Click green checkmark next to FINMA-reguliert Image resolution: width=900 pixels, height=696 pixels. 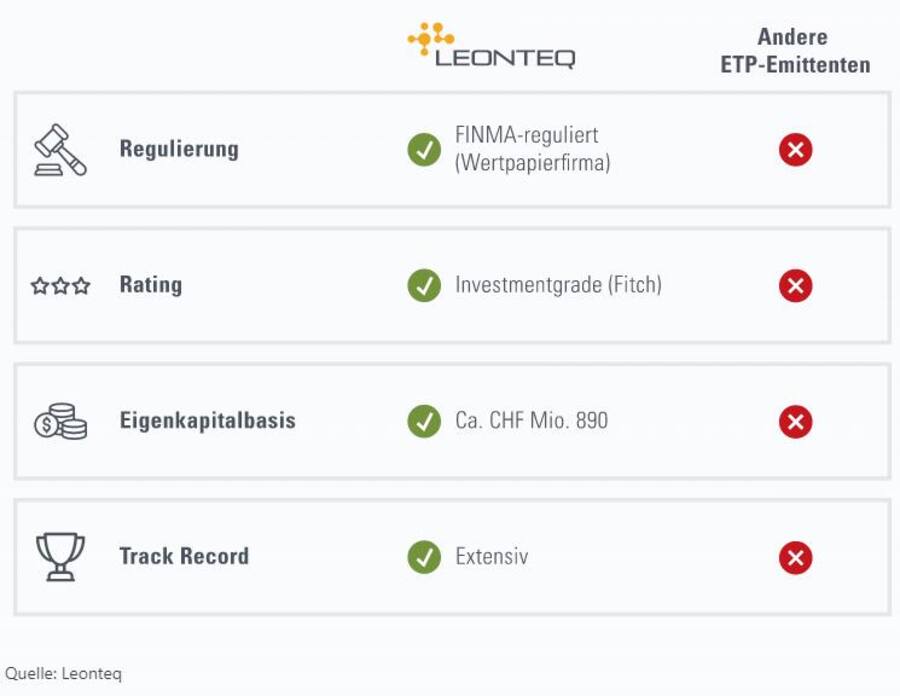tap(424, 150)
